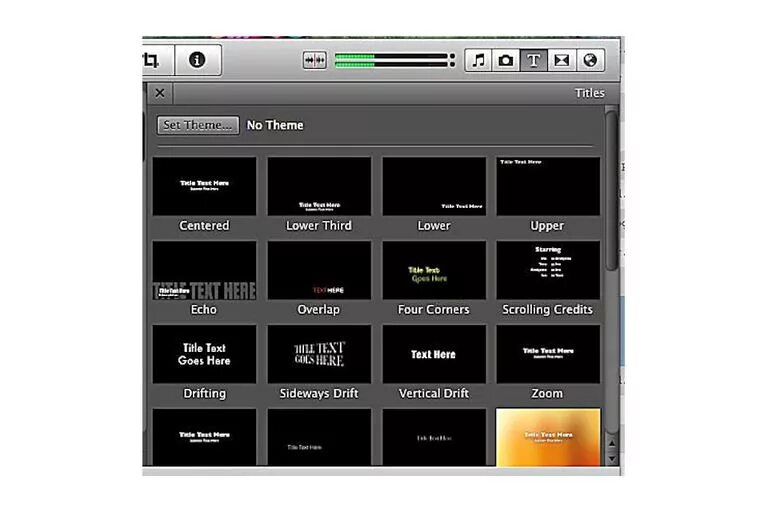Click the titles list scrollbar thumb
Screen dimensions: 768x512
611,191
